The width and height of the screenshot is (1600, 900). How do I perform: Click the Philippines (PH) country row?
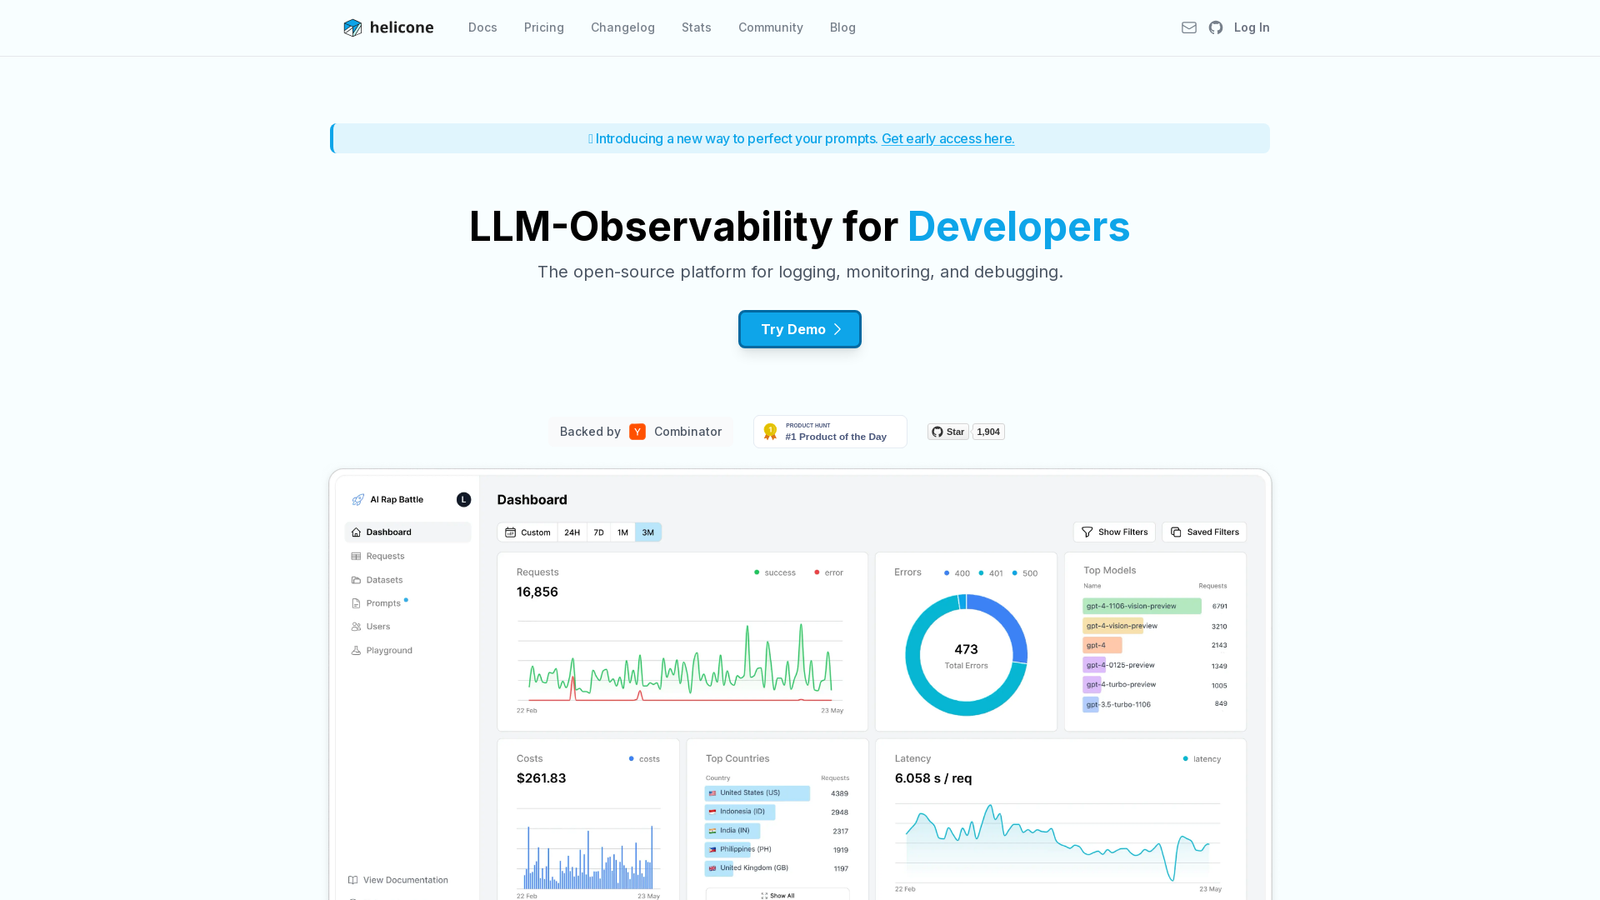tap(777, 850)
